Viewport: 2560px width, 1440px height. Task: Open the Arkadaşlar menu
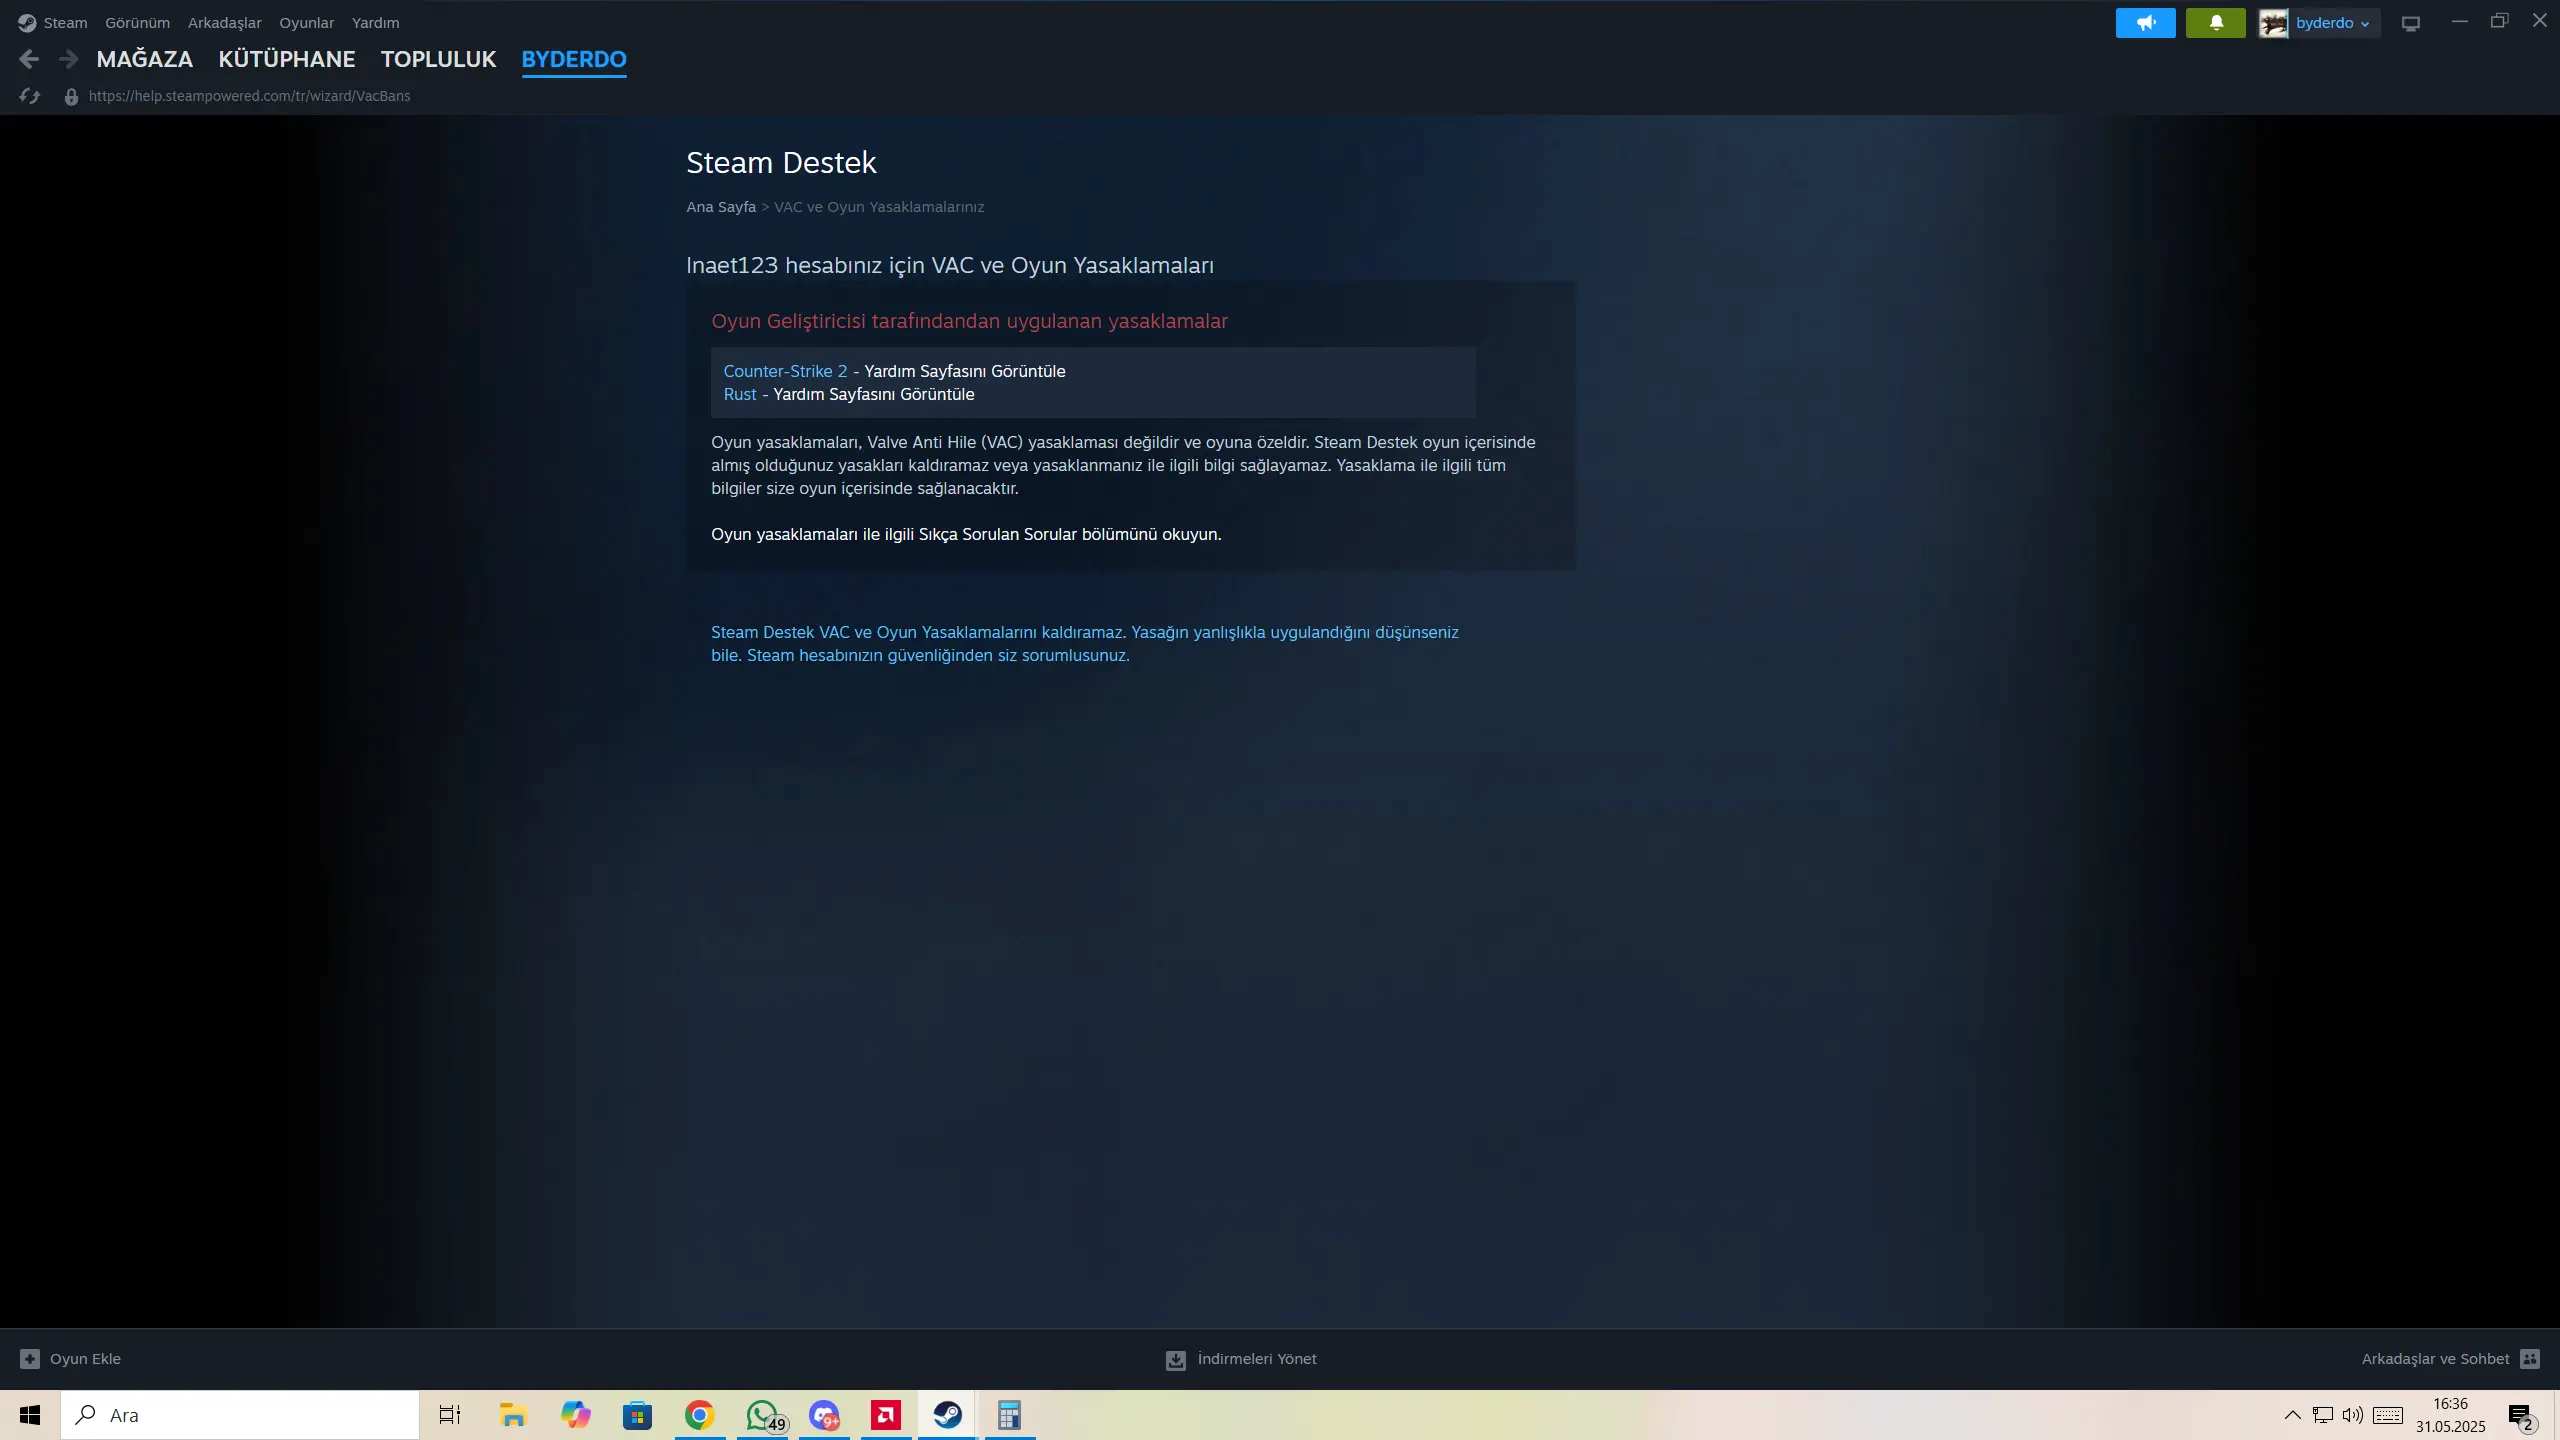224,22
